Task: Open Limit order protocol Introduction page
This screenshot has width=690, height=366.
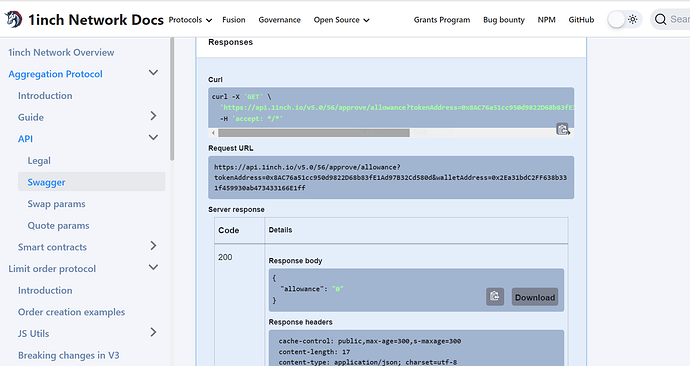Action: click(x=45, y=290)
